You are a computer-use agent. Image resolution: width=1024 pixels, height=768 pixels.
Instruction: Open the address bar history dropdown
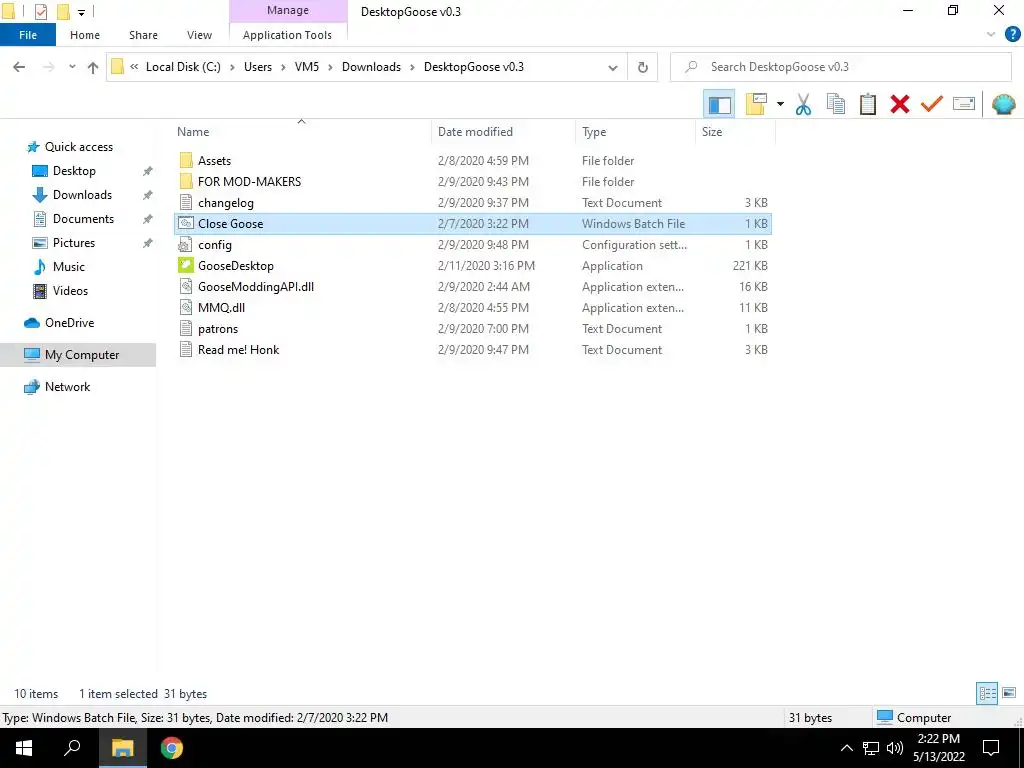click(613, 67)
